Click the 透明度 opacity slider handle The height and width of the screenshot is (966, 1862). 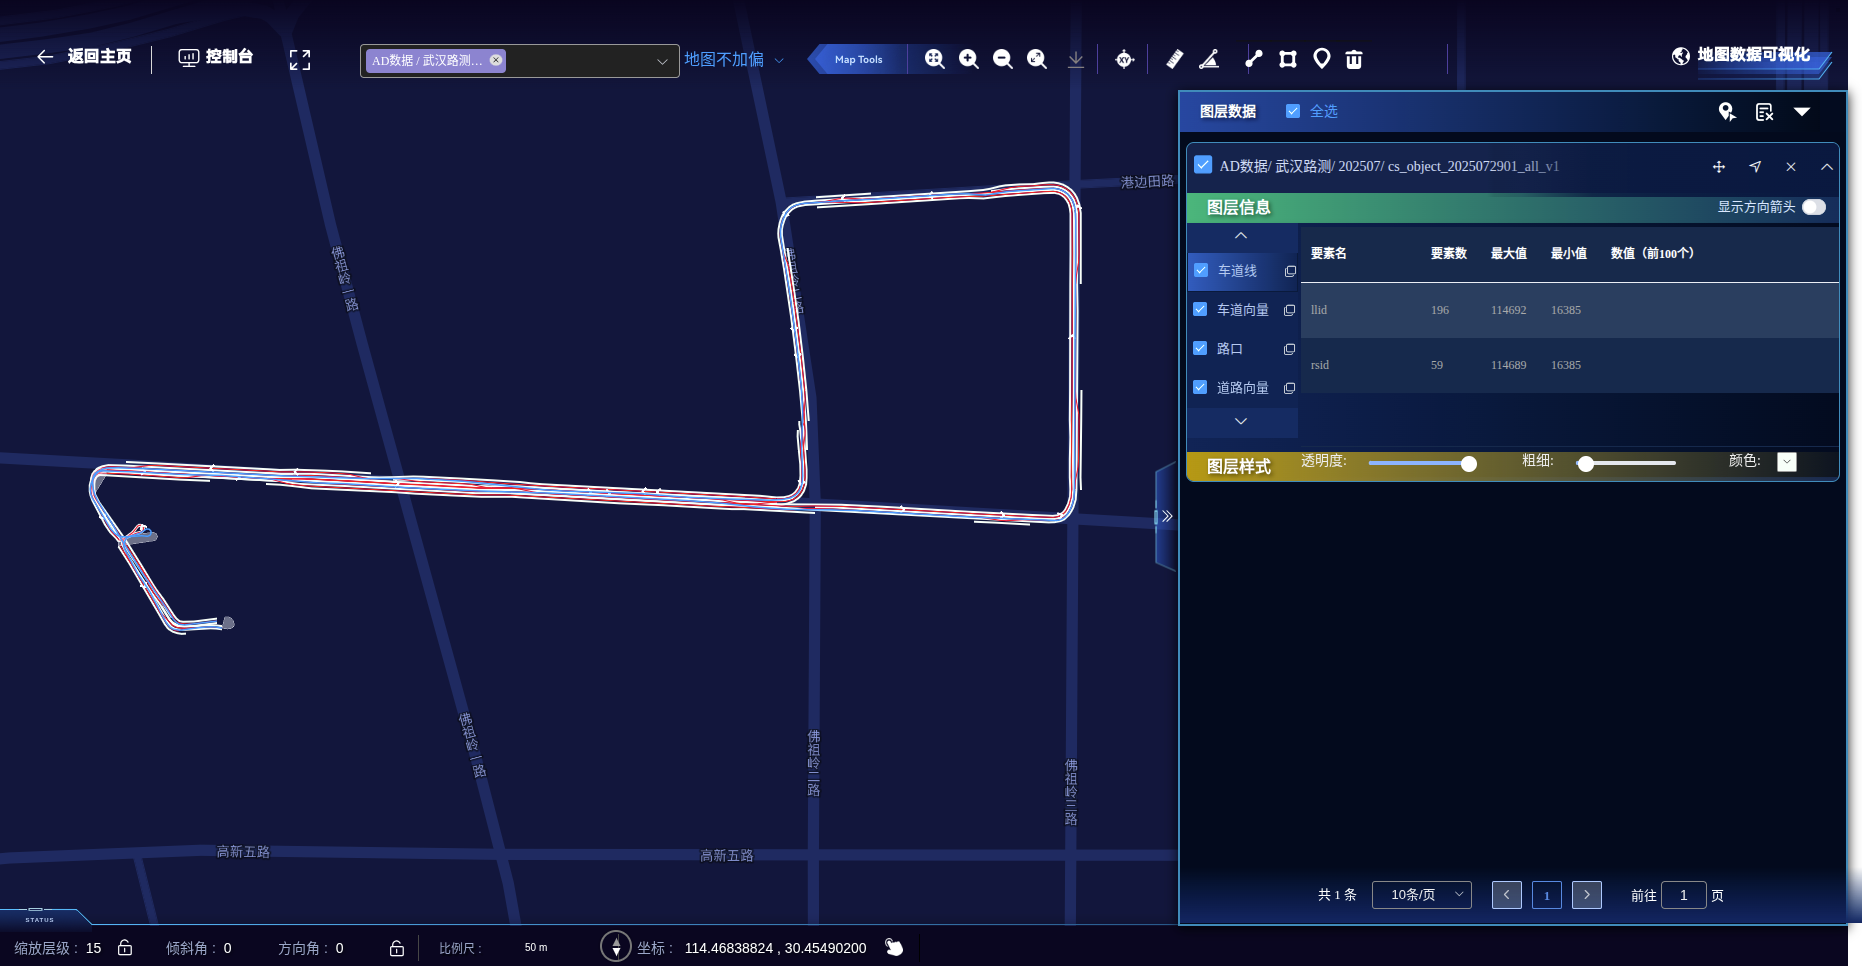1468,463
